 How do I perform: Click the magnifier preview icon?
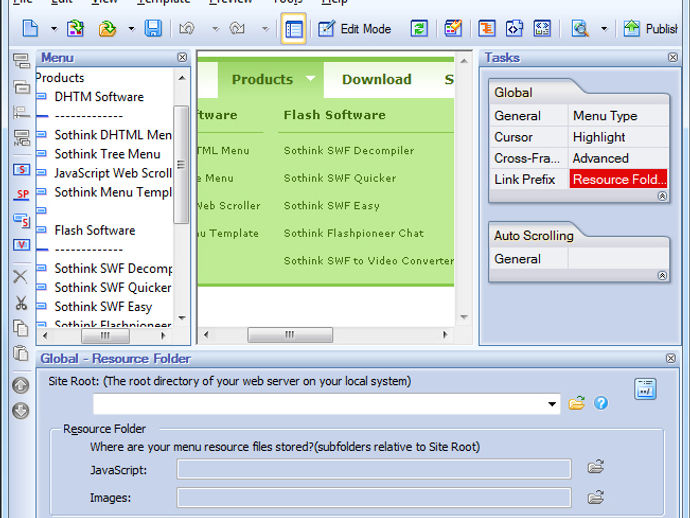pyautogui.click(x=580, y=29)
